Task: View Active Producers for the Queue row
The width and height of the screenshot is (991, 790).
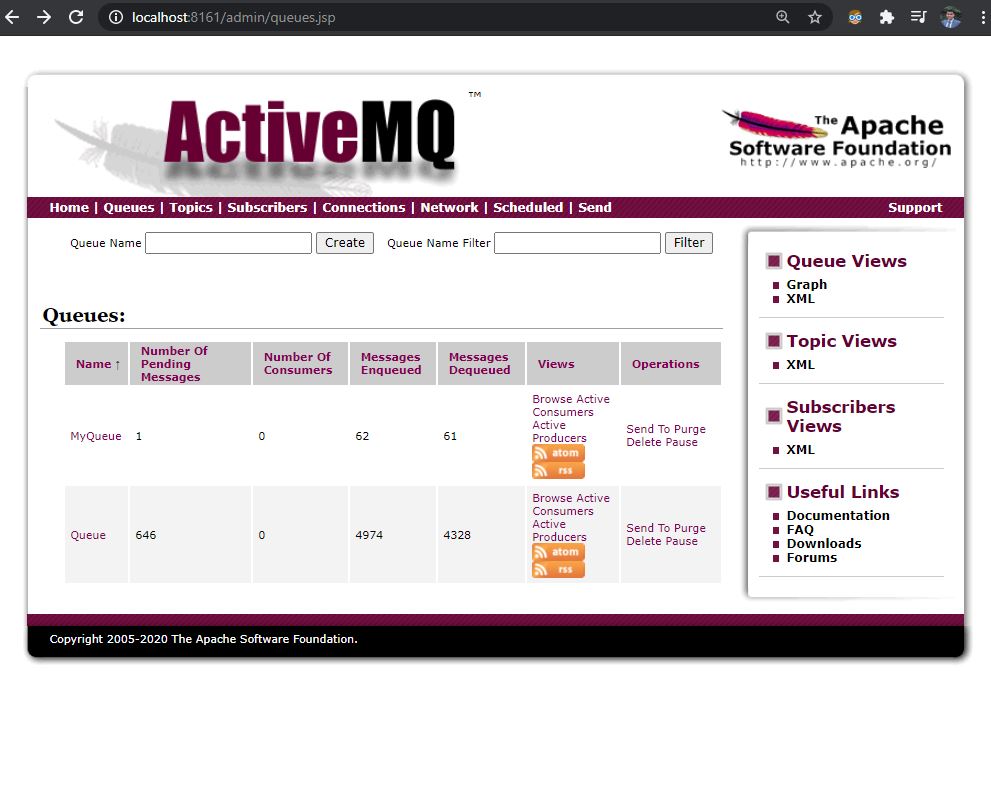Action: coord(559,530)
